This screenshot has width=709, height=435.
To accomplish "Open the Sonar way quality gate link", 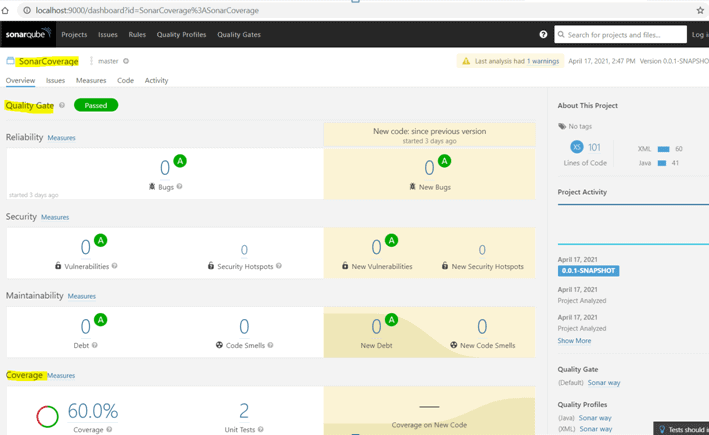I will [604, 382].
